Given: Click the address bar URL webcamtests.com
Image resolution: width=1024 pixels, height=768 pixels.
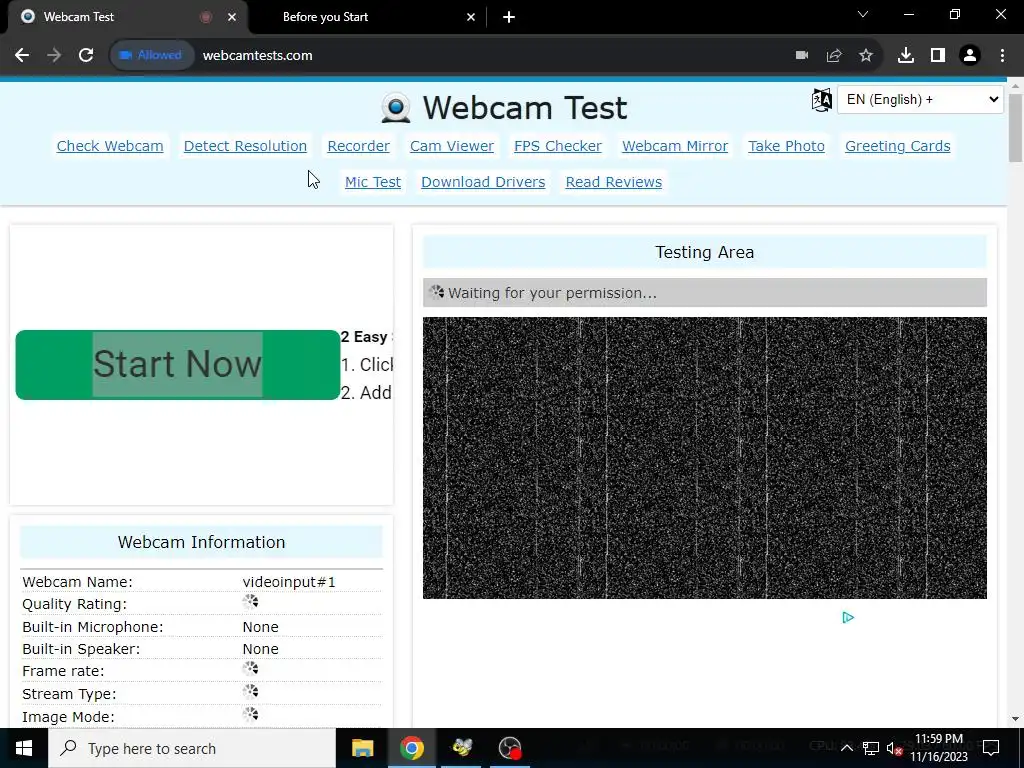Looking at the screenshot, I should tap(257, 56).
